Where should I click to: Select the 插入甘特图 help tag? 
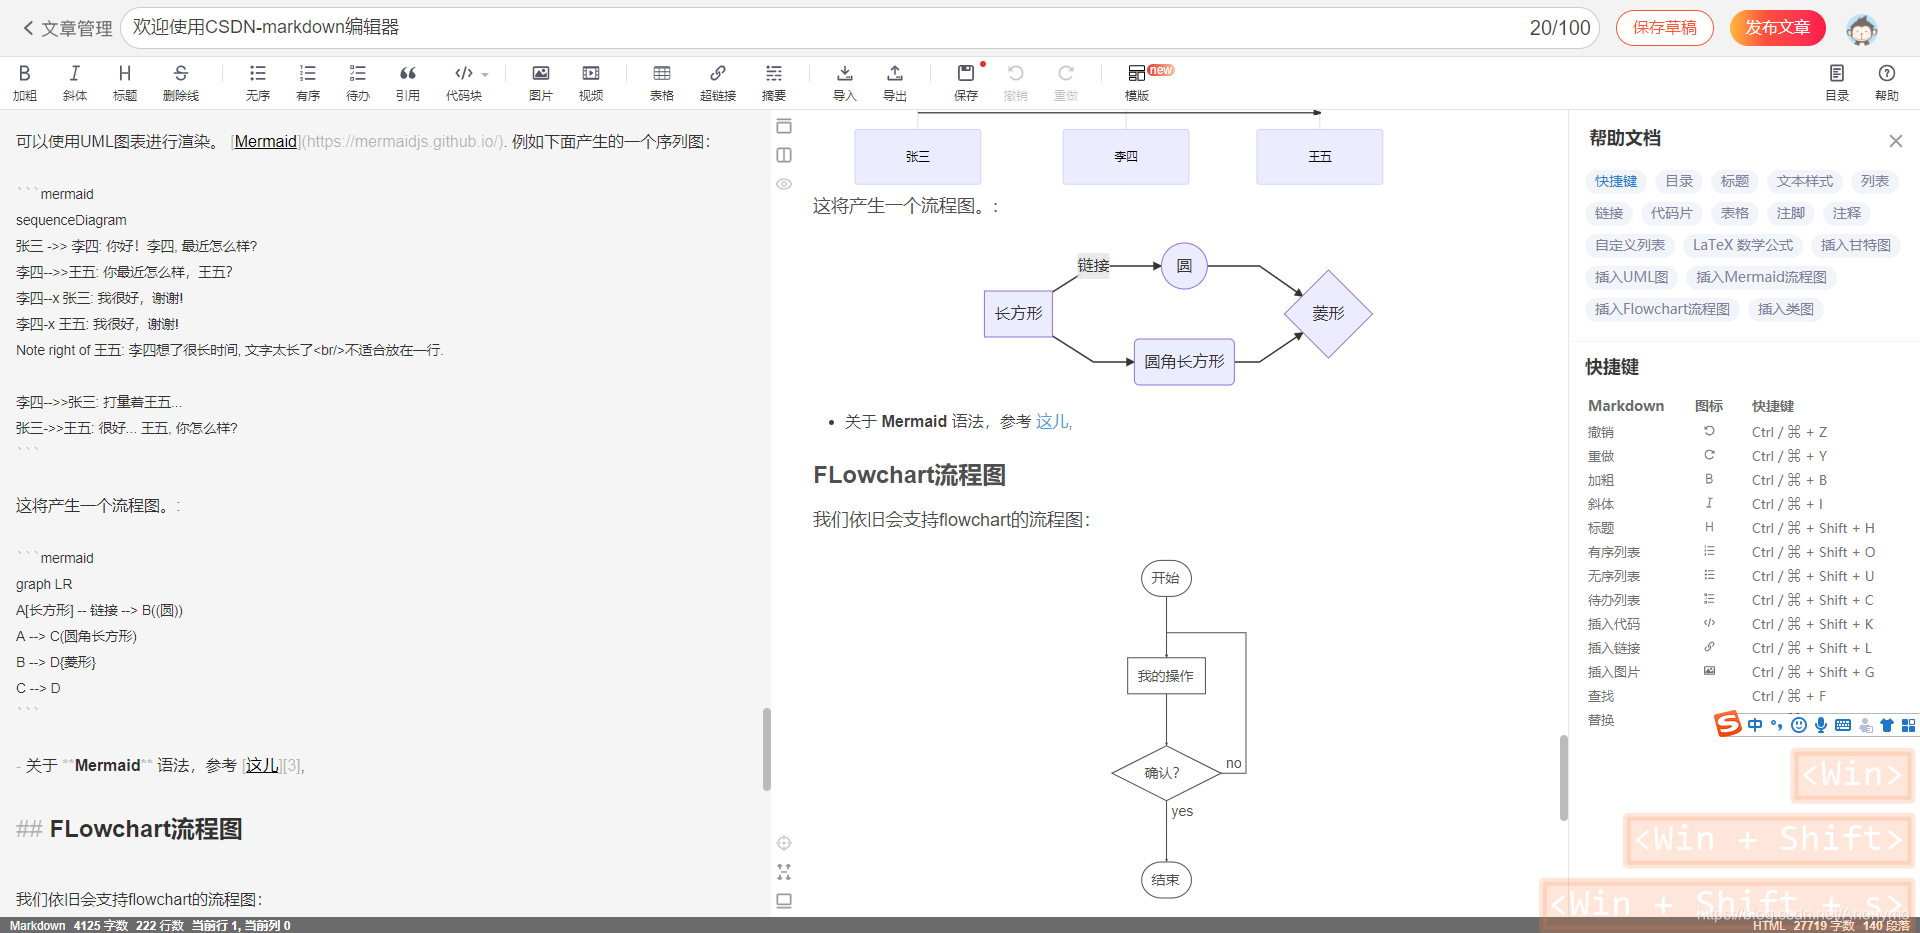pyautogui.click(x=1856, y=245)
